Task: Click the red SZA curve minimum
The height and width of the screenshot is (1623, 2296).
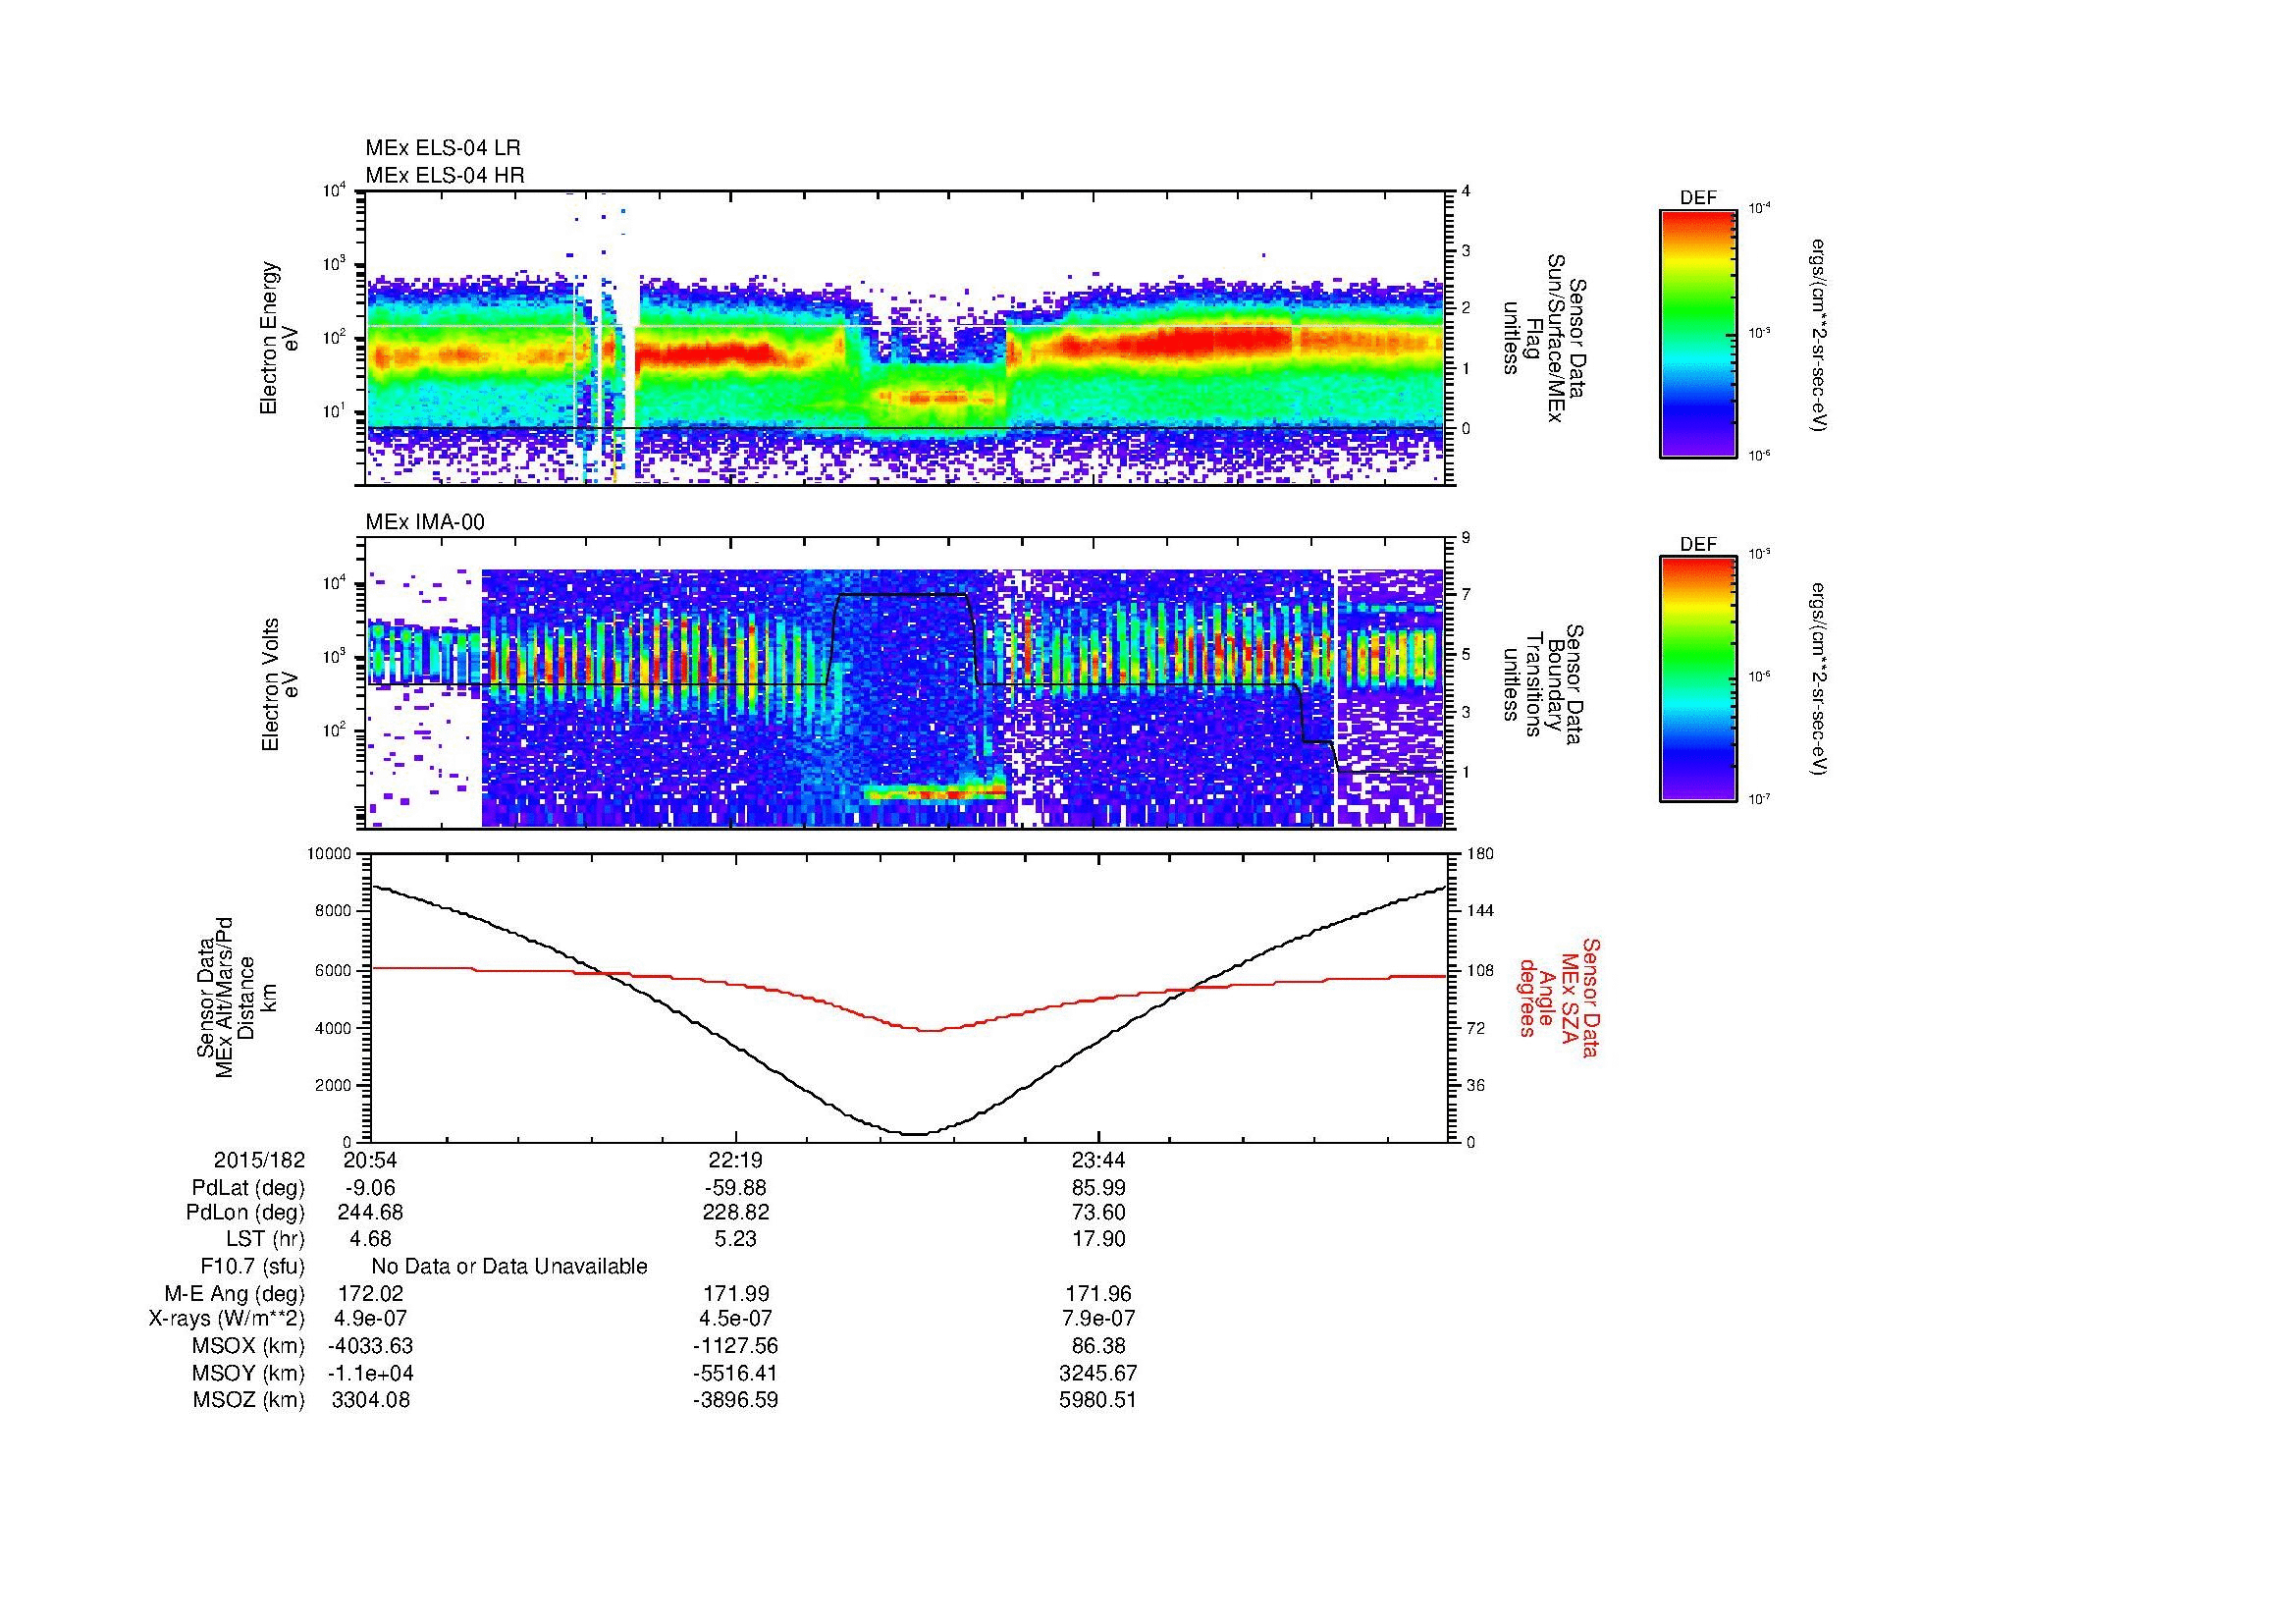Action: click(x=929, y=1030)
